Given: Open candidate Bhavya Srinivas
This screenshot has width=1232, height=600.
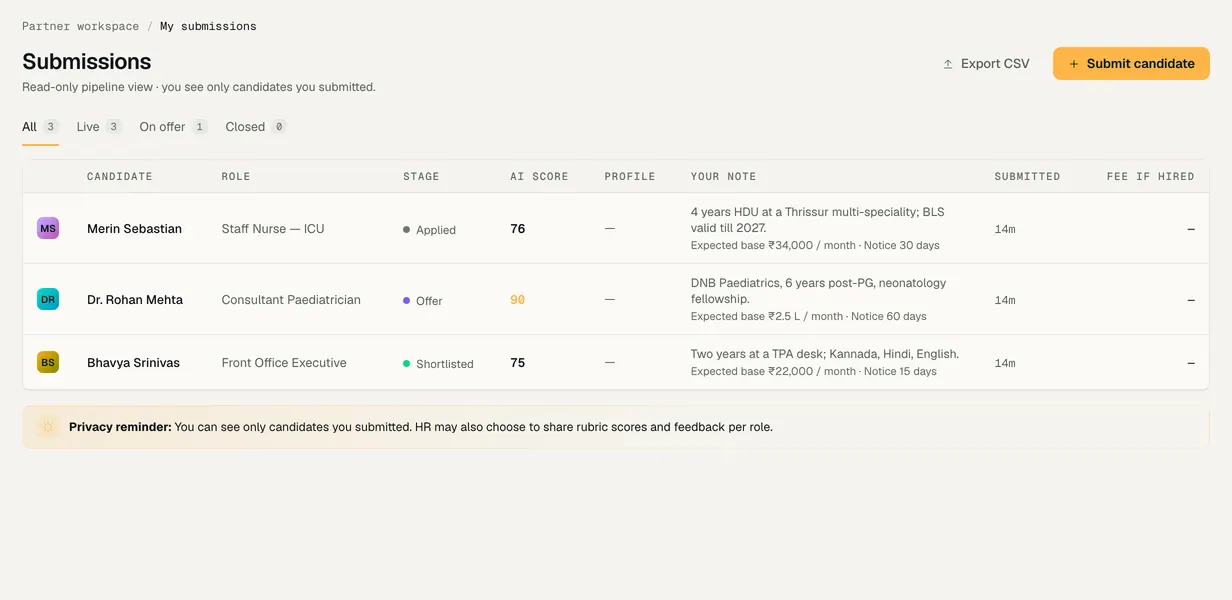Looking at the screenshot, I should point(133,363).
